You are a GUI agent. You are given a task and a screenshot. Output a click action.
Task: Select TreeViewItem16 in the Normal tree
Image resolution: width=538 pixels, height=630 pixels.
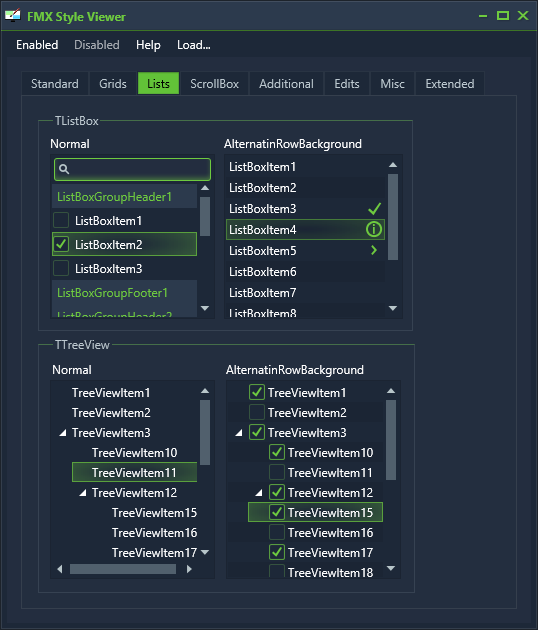[154, 533]
